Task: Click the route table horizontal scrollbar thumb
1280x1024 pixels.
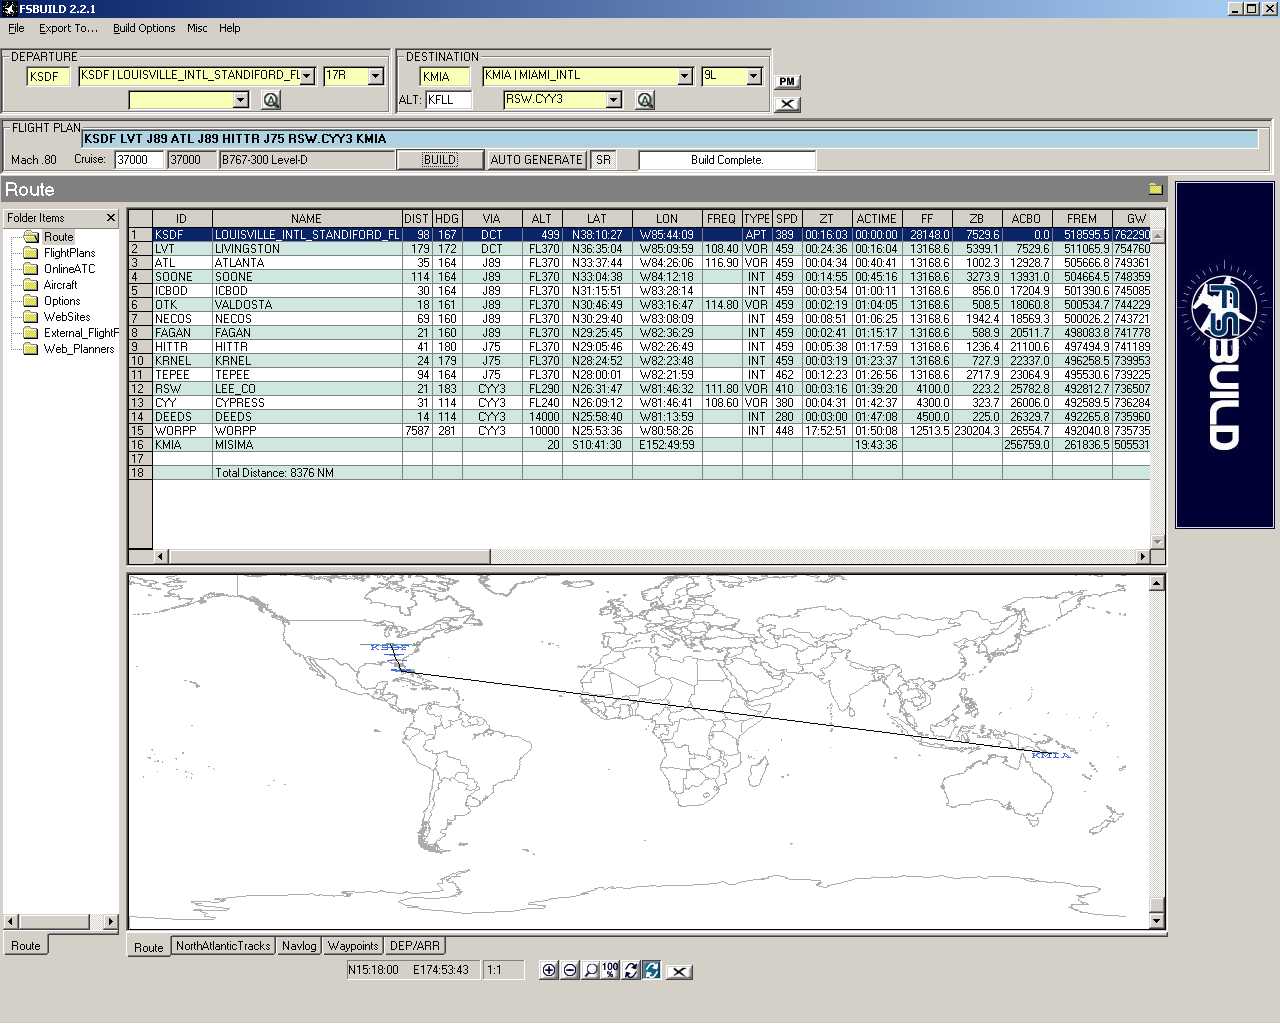Action: (x=329, y=556)
